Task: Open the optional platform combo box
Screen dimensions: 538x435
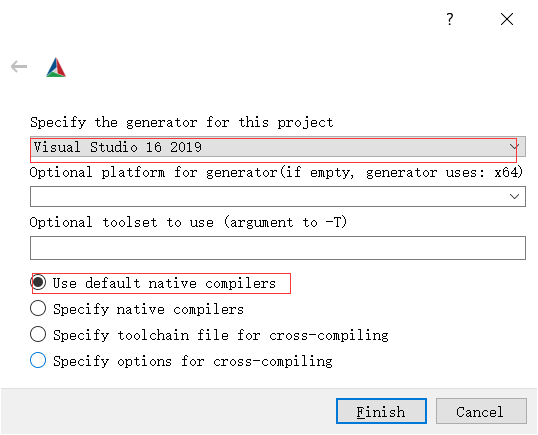Action: click(278, 197)
